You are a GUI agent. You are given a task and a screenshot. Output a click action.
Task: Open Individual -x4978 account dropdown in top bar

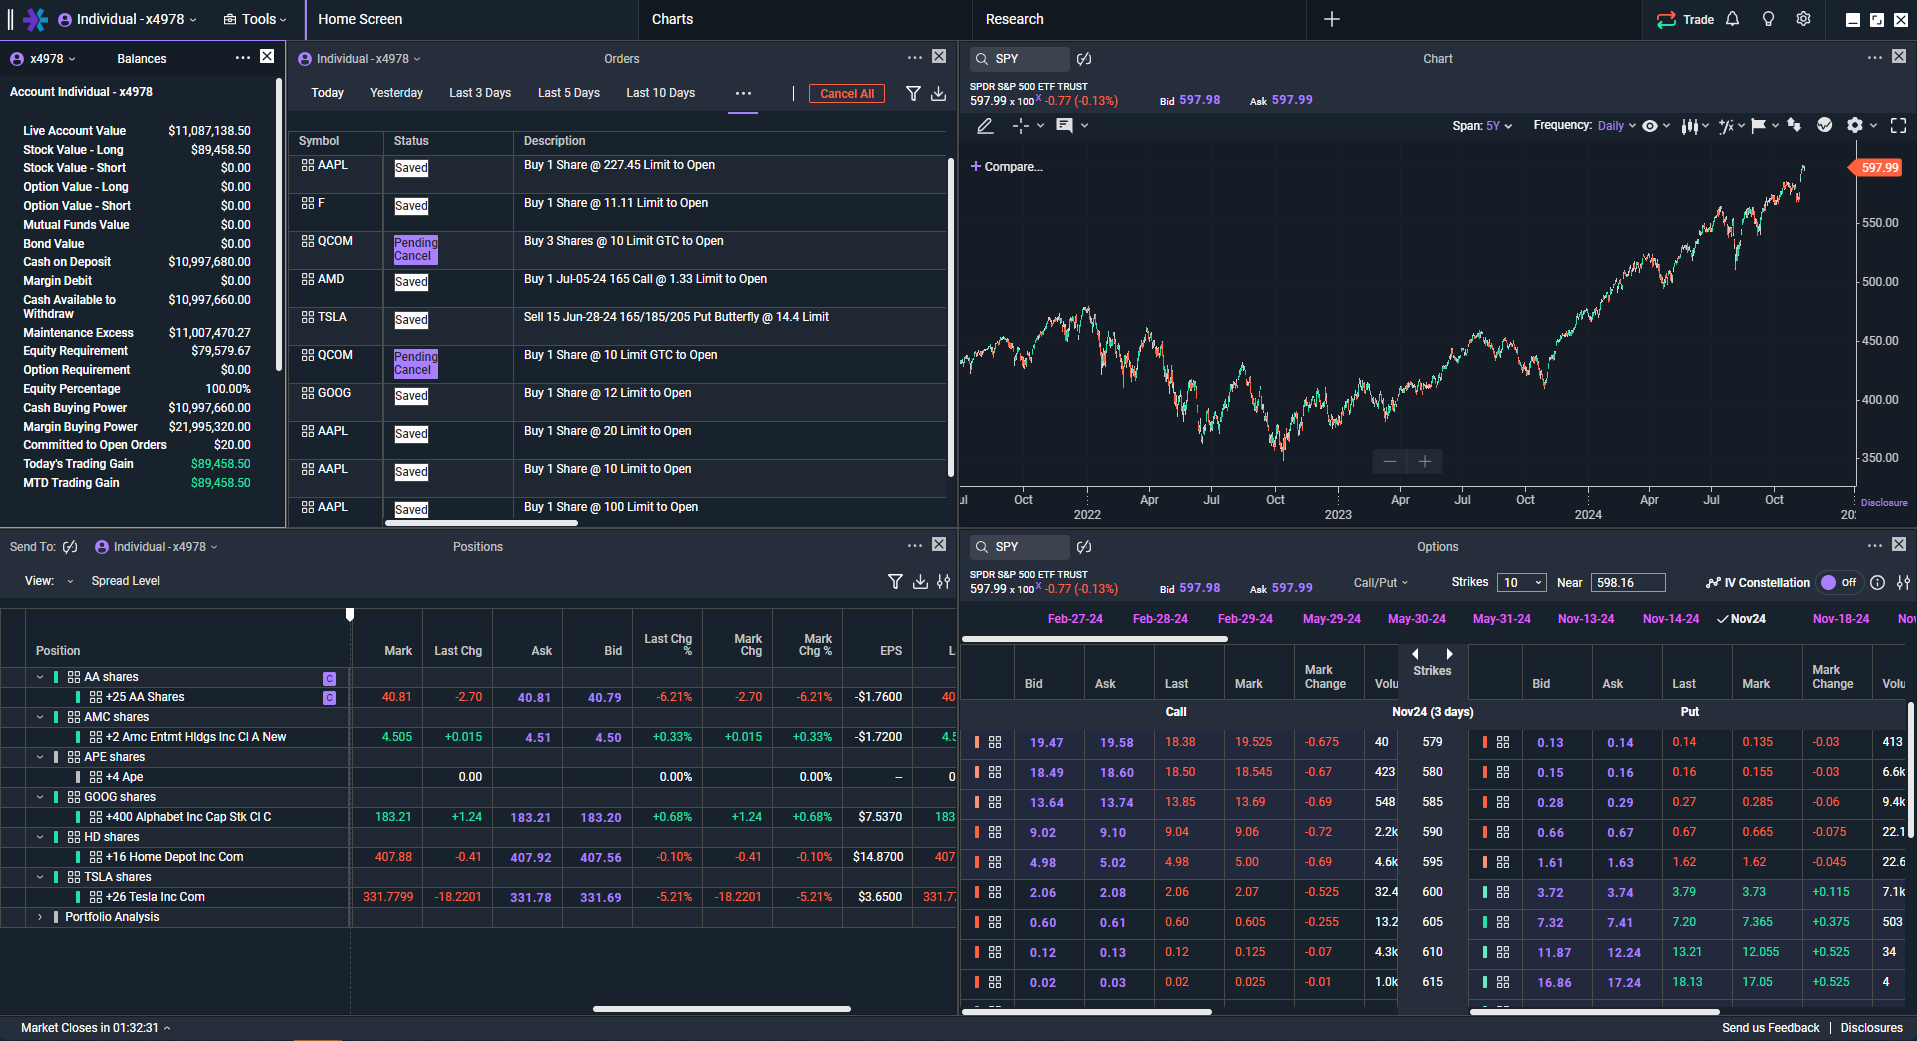point(127,19)
